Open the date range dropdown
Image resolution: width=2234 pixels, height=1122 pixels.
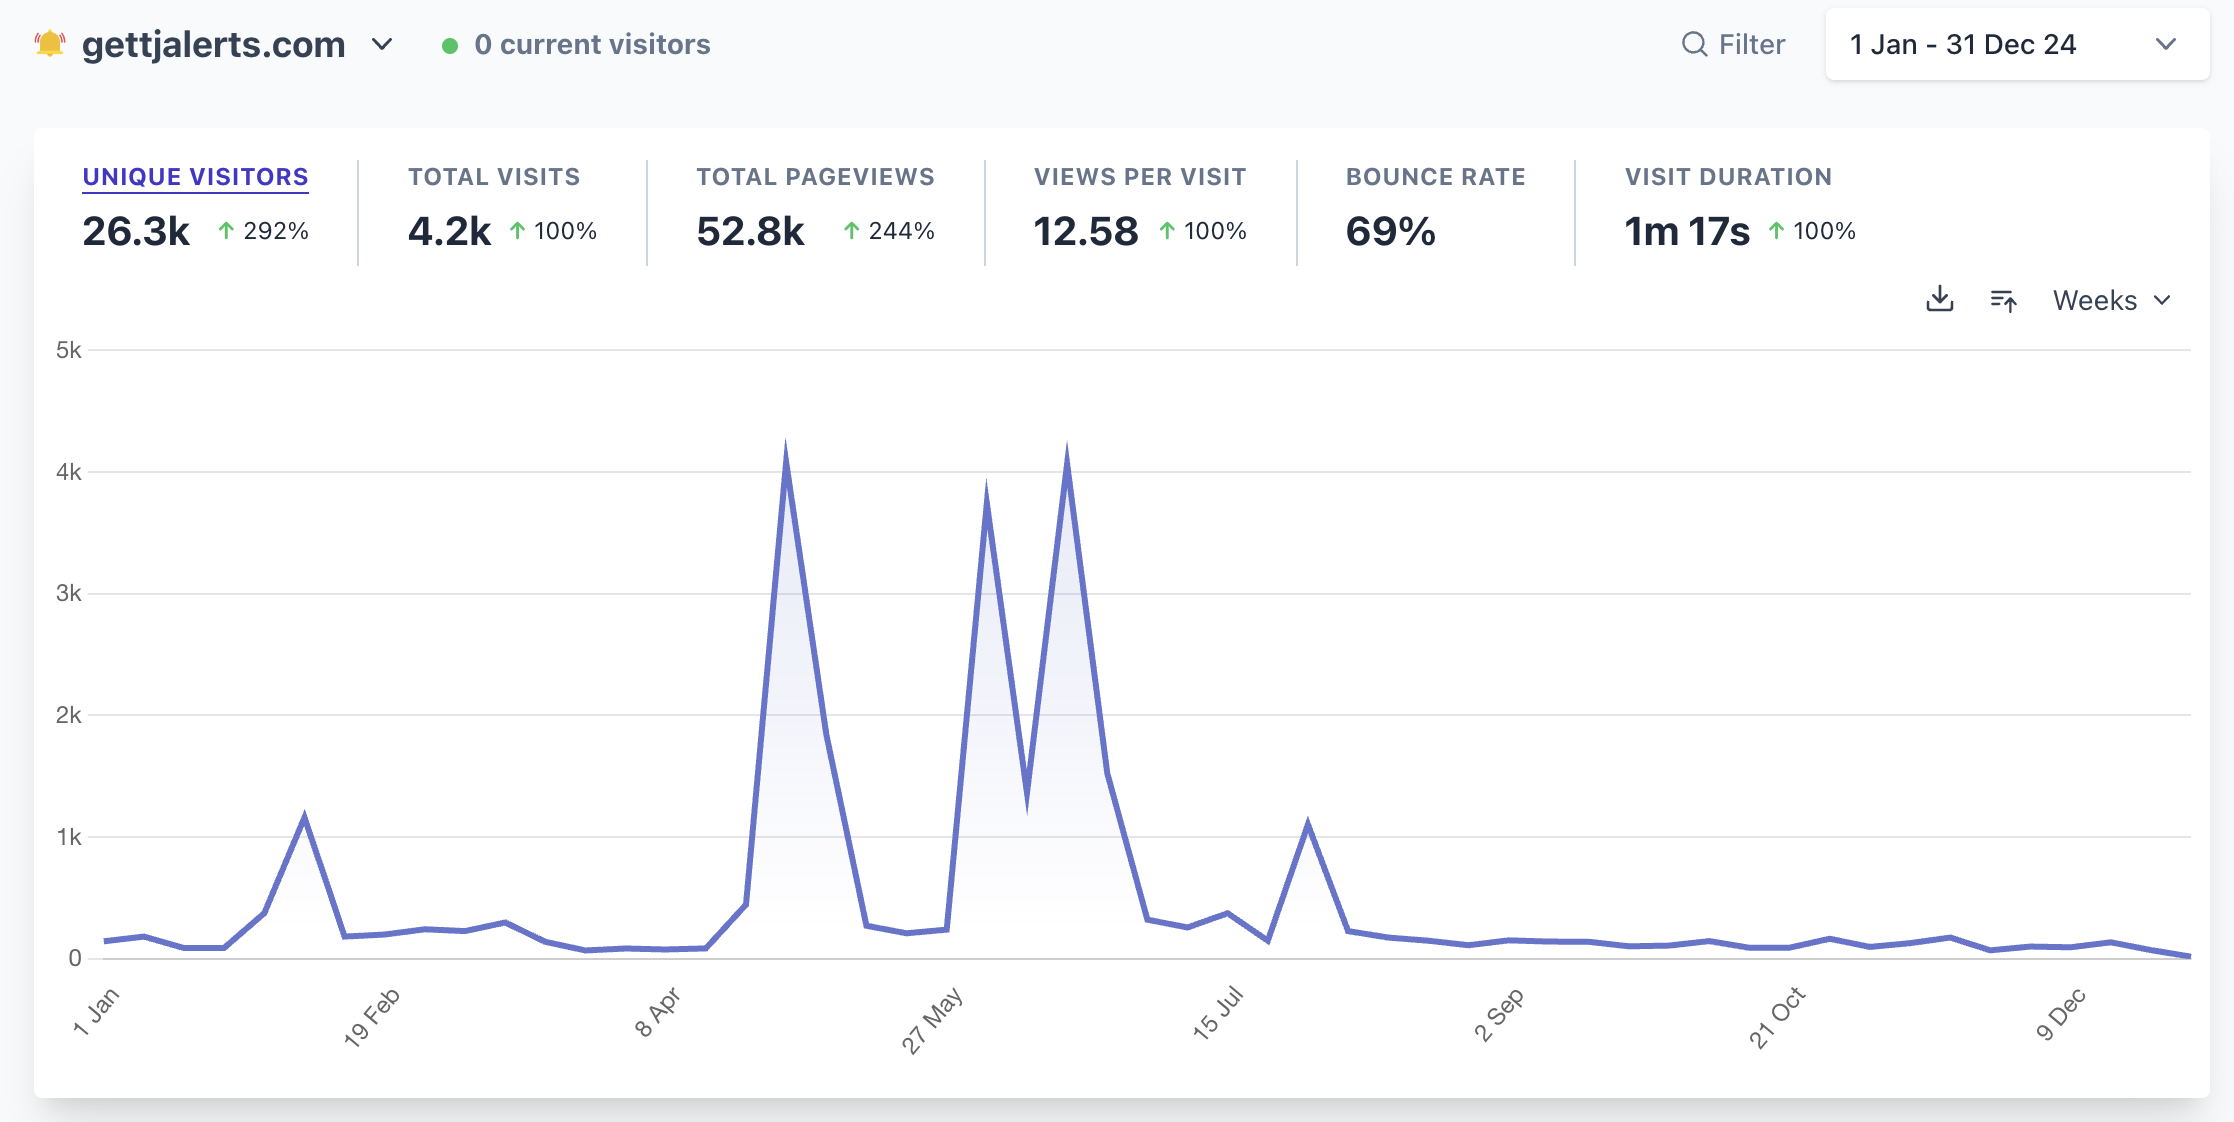(x=2016, y=44)
